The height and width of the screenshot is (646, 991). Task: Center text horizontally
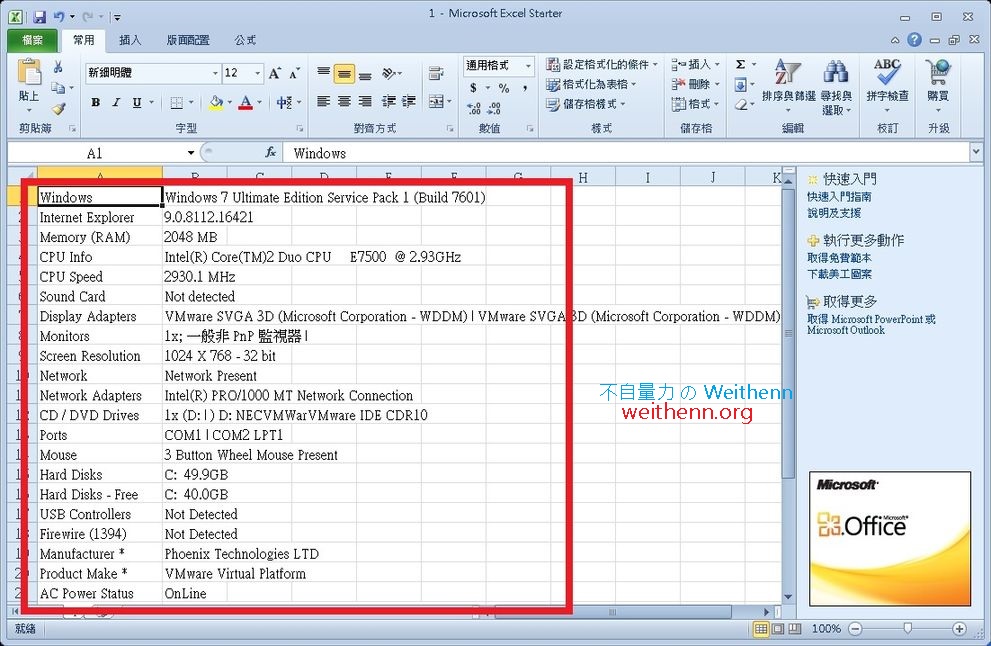[344, 101]
